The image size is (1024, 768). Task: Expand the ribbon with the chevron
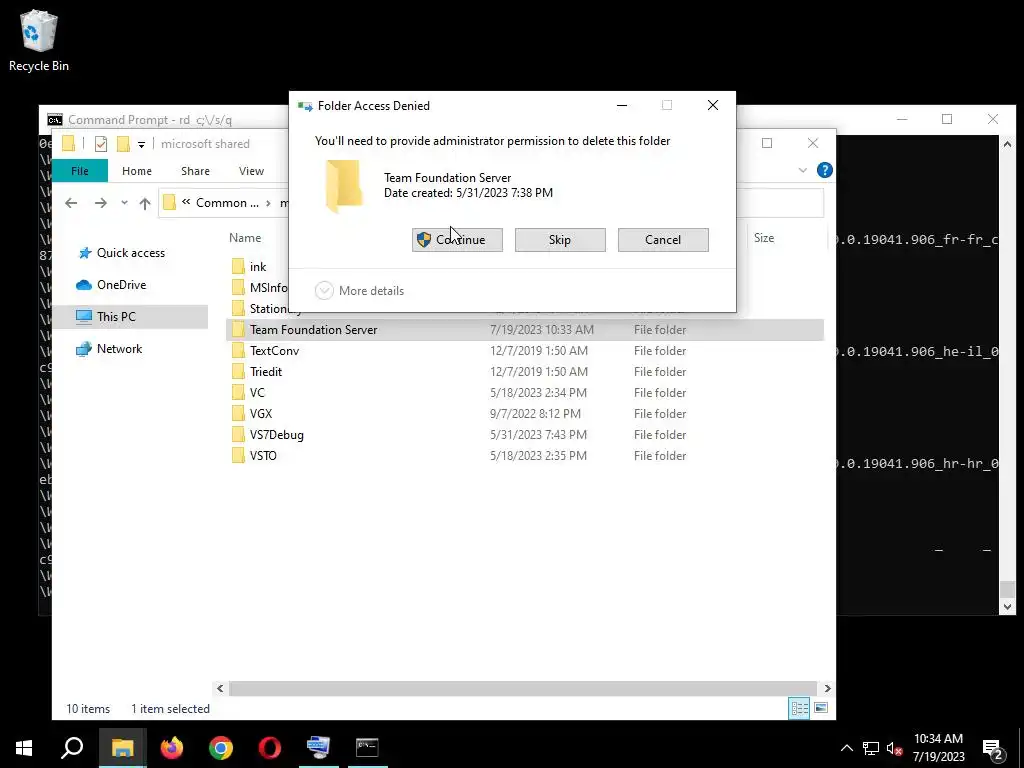click(x=803, y=170)
